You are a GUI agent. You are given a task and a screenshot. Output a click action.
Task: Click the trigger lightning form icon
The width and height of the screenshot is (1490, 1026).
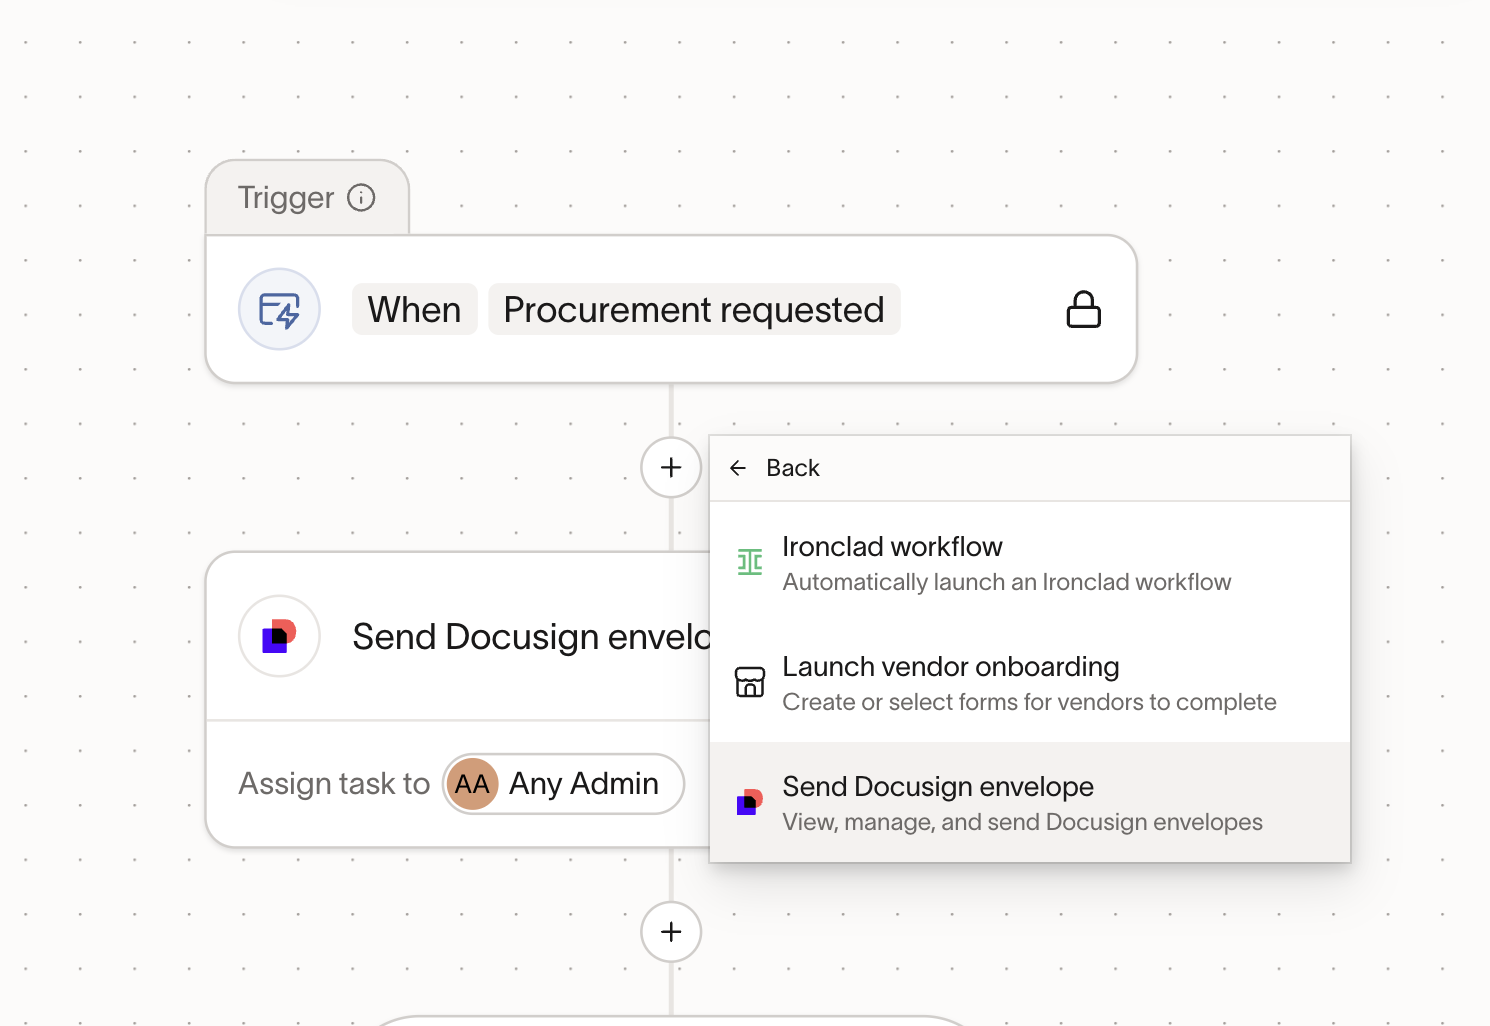(x=279, y=309)
